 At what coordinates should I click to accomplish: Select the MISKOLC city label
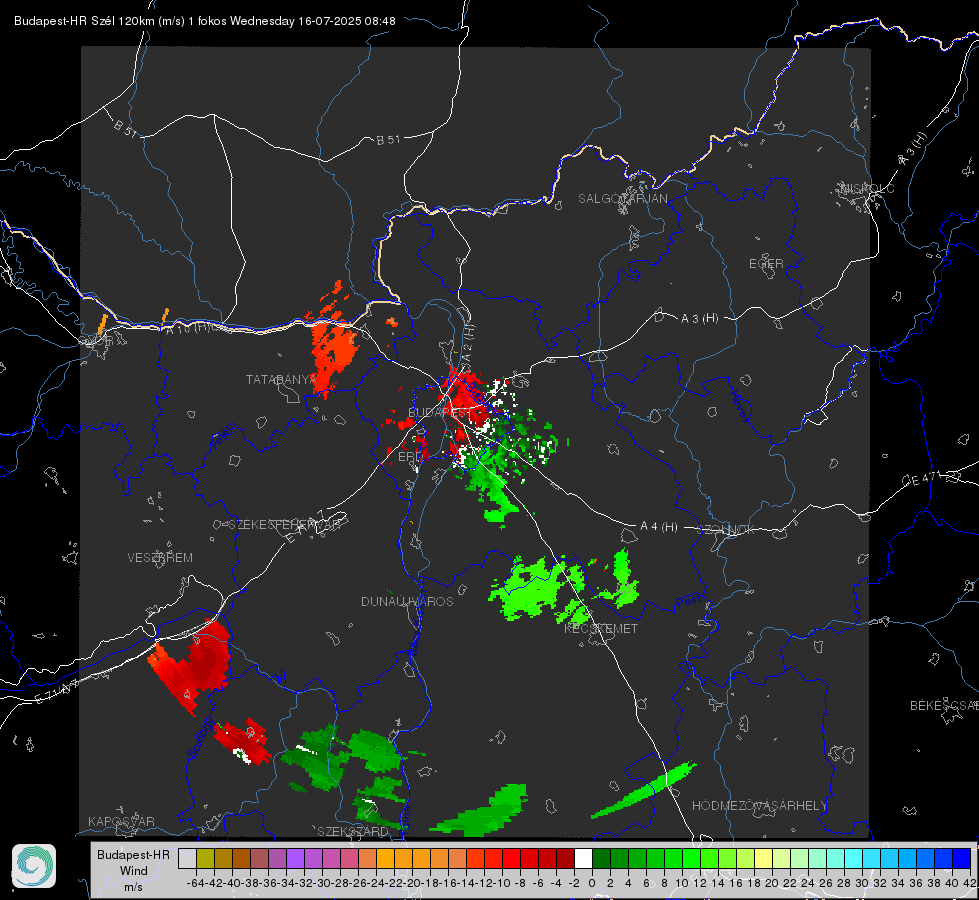(x=867, y=188)
